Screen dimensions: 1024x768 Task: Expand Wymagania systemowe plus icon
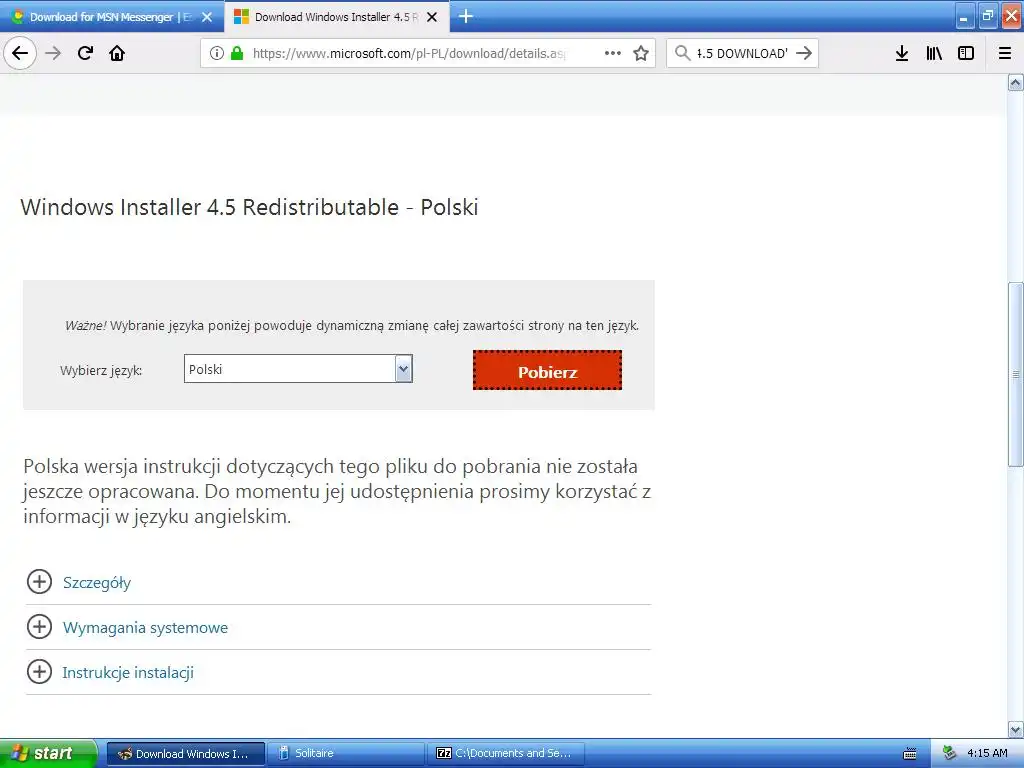(39, 627)
